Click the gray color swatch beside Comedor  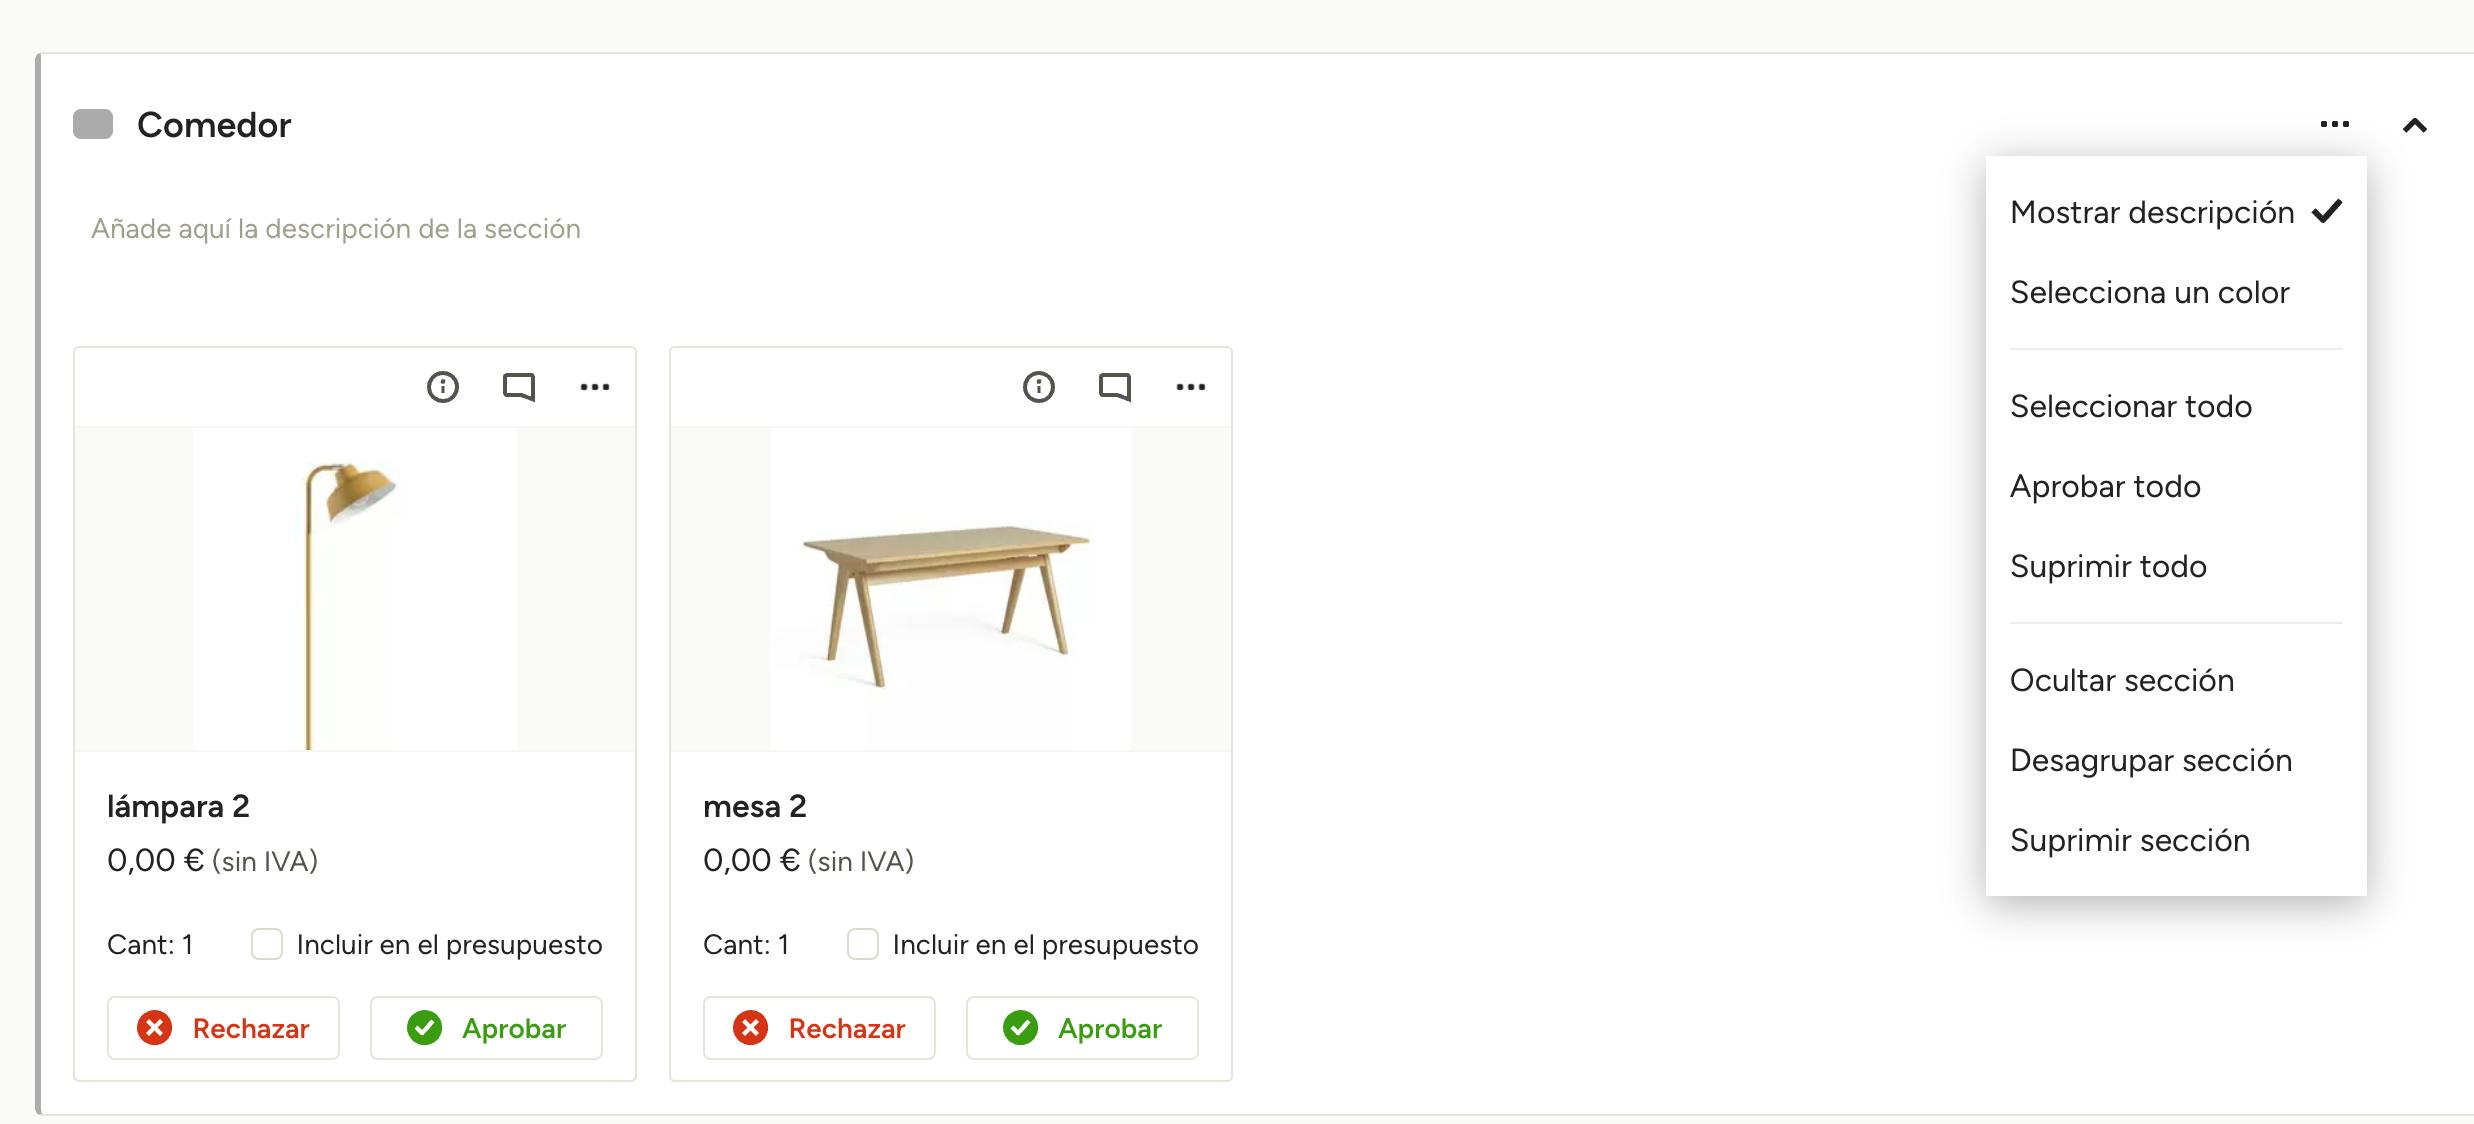93,125
